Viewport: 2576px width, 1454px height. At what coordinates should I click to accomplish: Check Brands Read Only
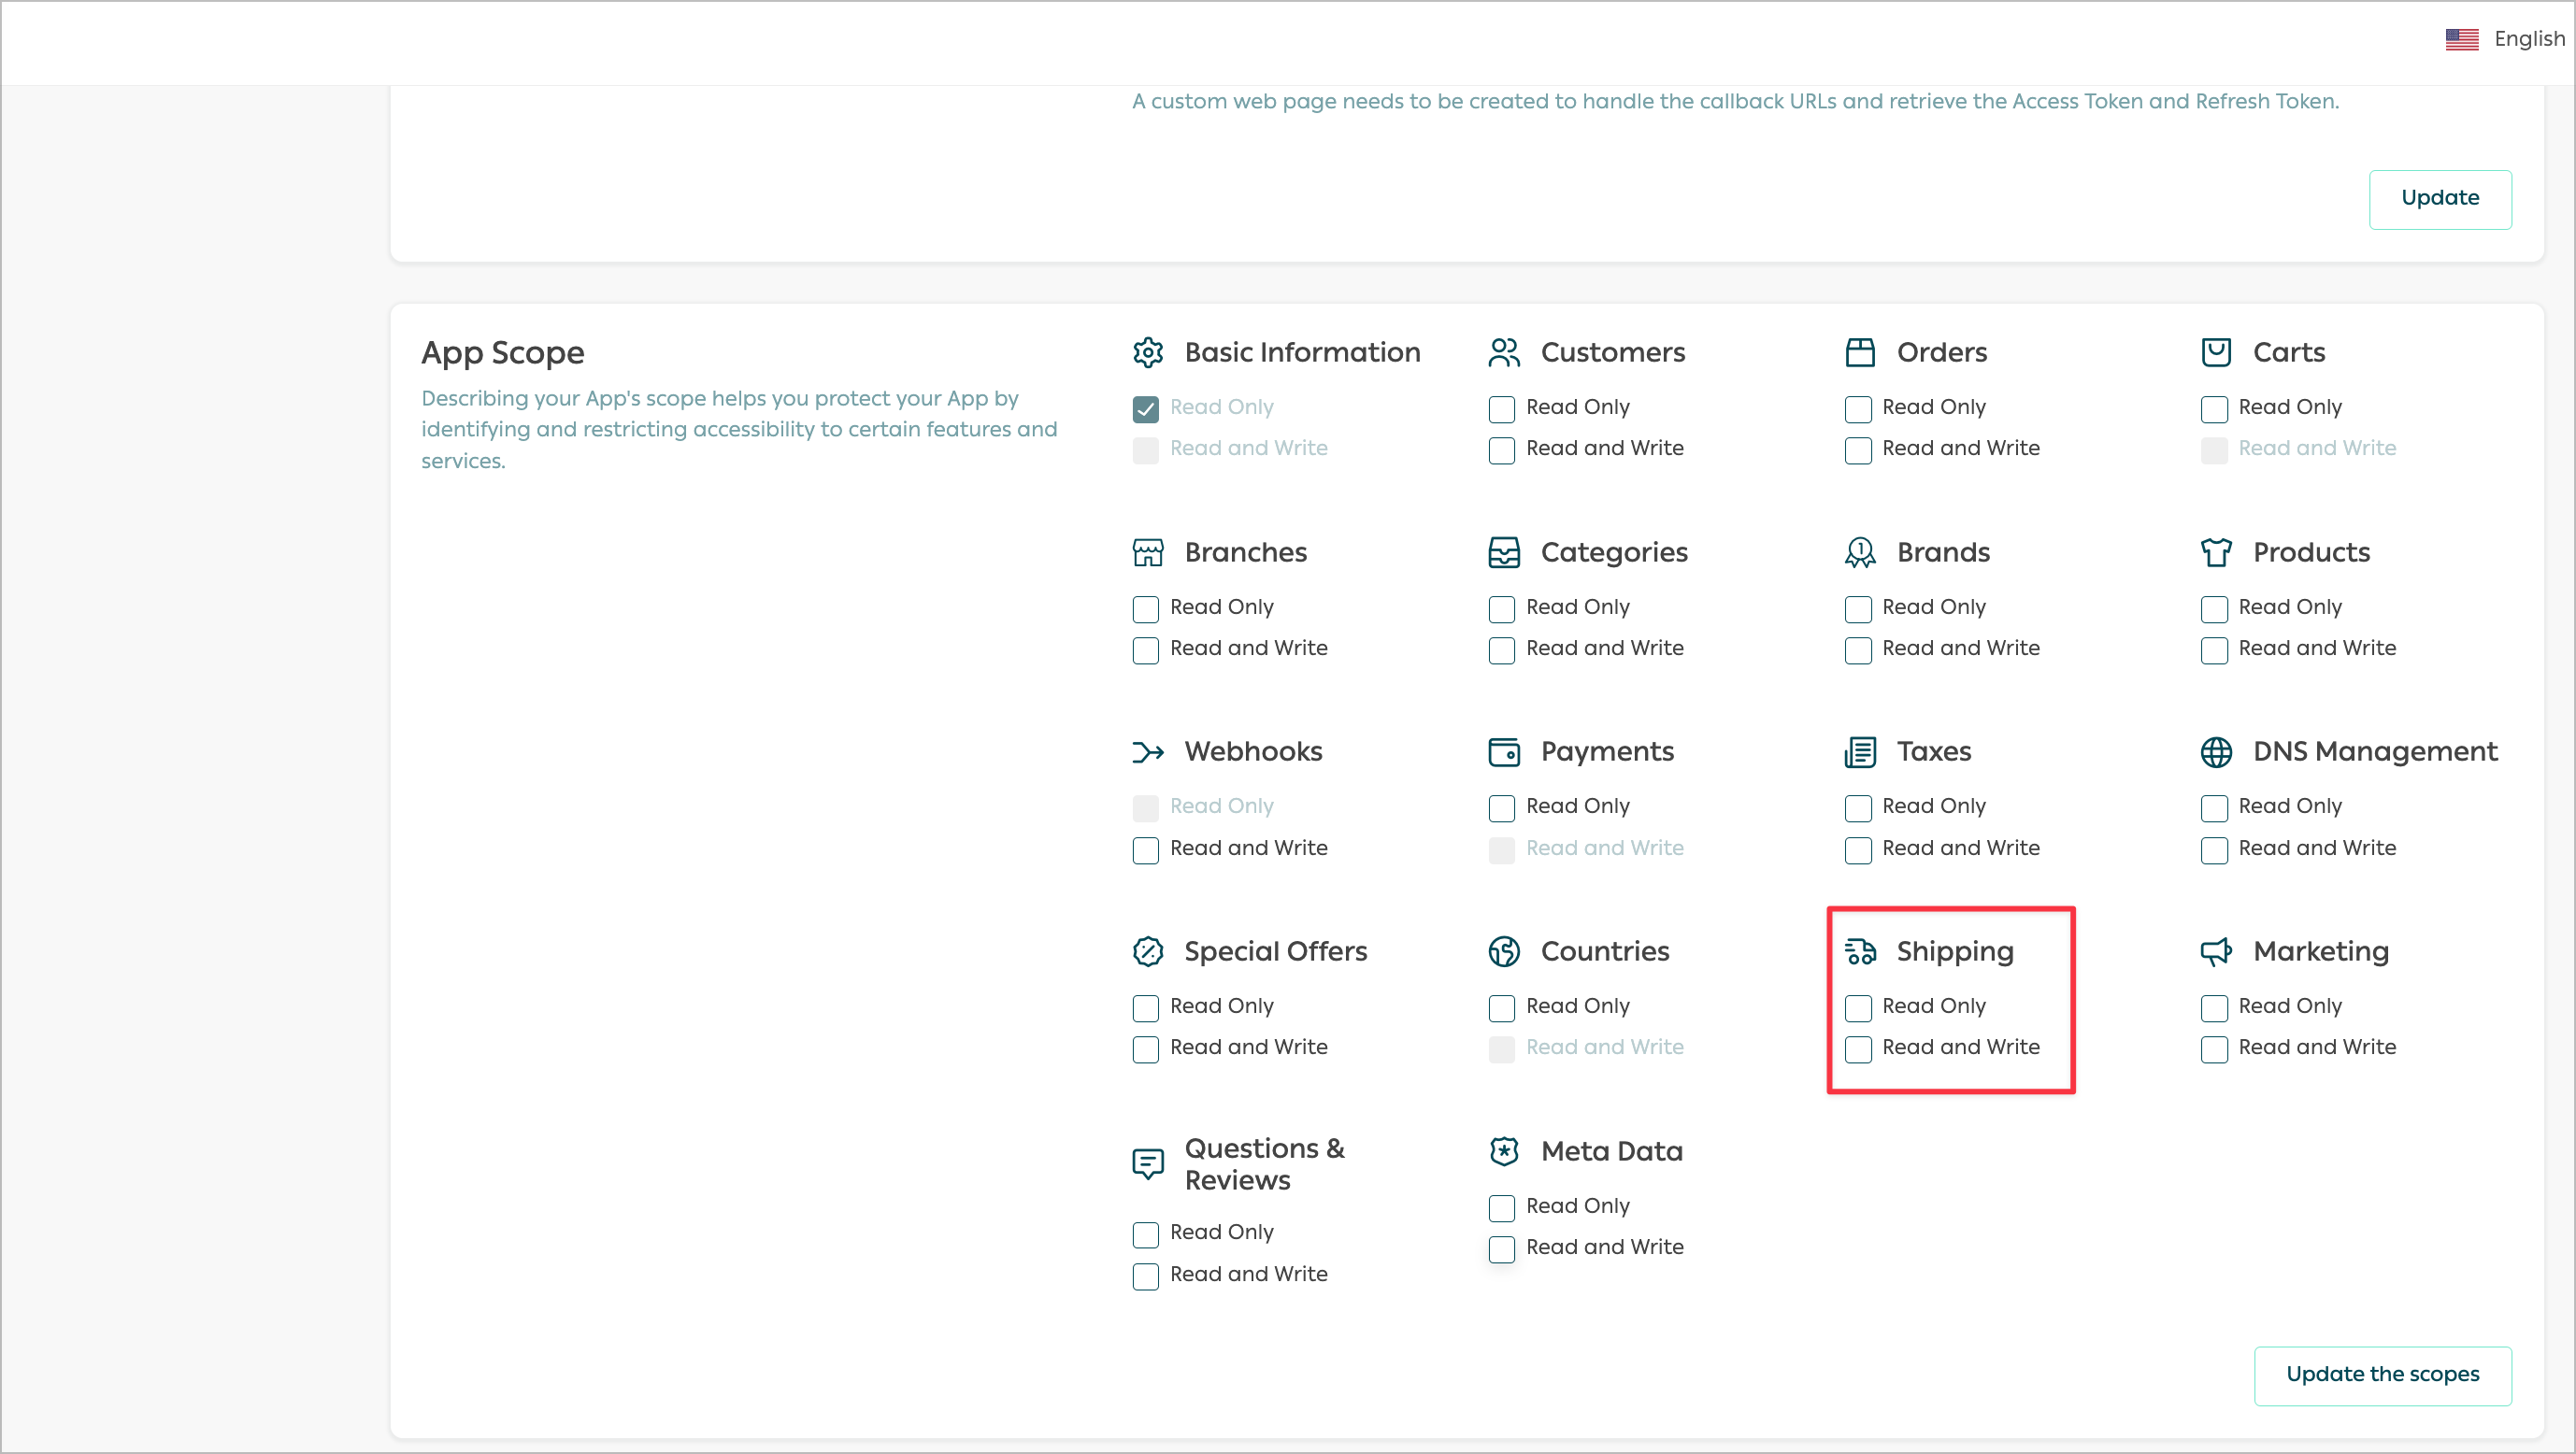1857,608
